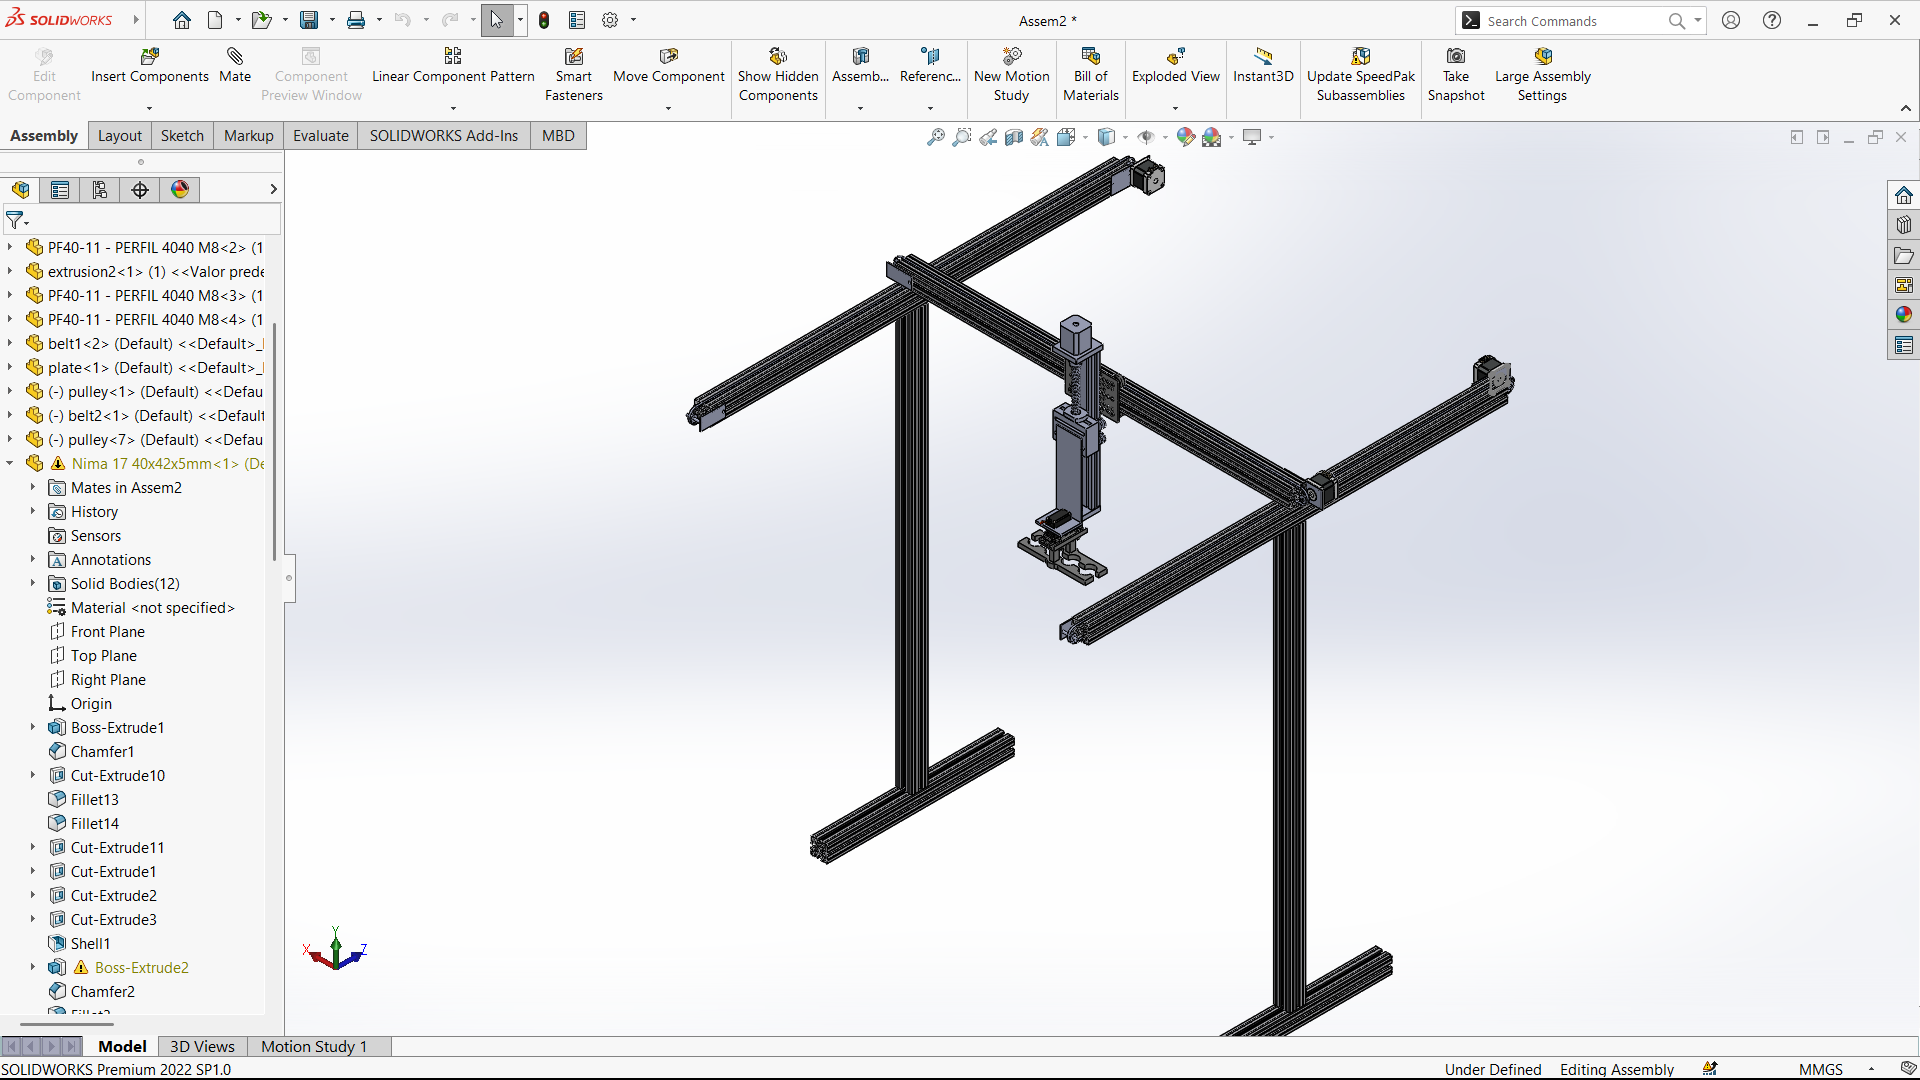This screenshot has height=1080, width=1920.
Task: Click the Zoom to Fit icon
Action: coord(936,137)
